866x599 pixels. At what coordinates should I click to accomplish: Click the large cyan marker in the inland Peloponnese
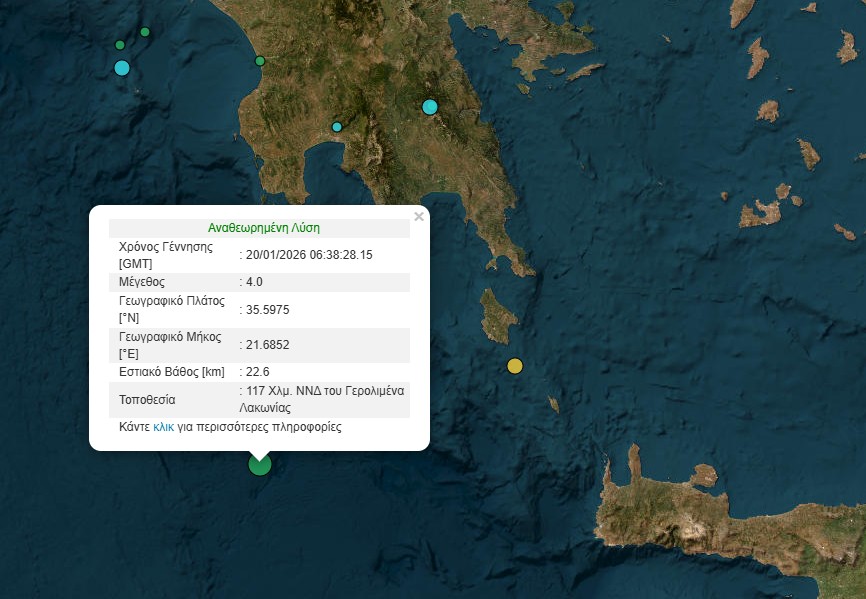[430, 107]
